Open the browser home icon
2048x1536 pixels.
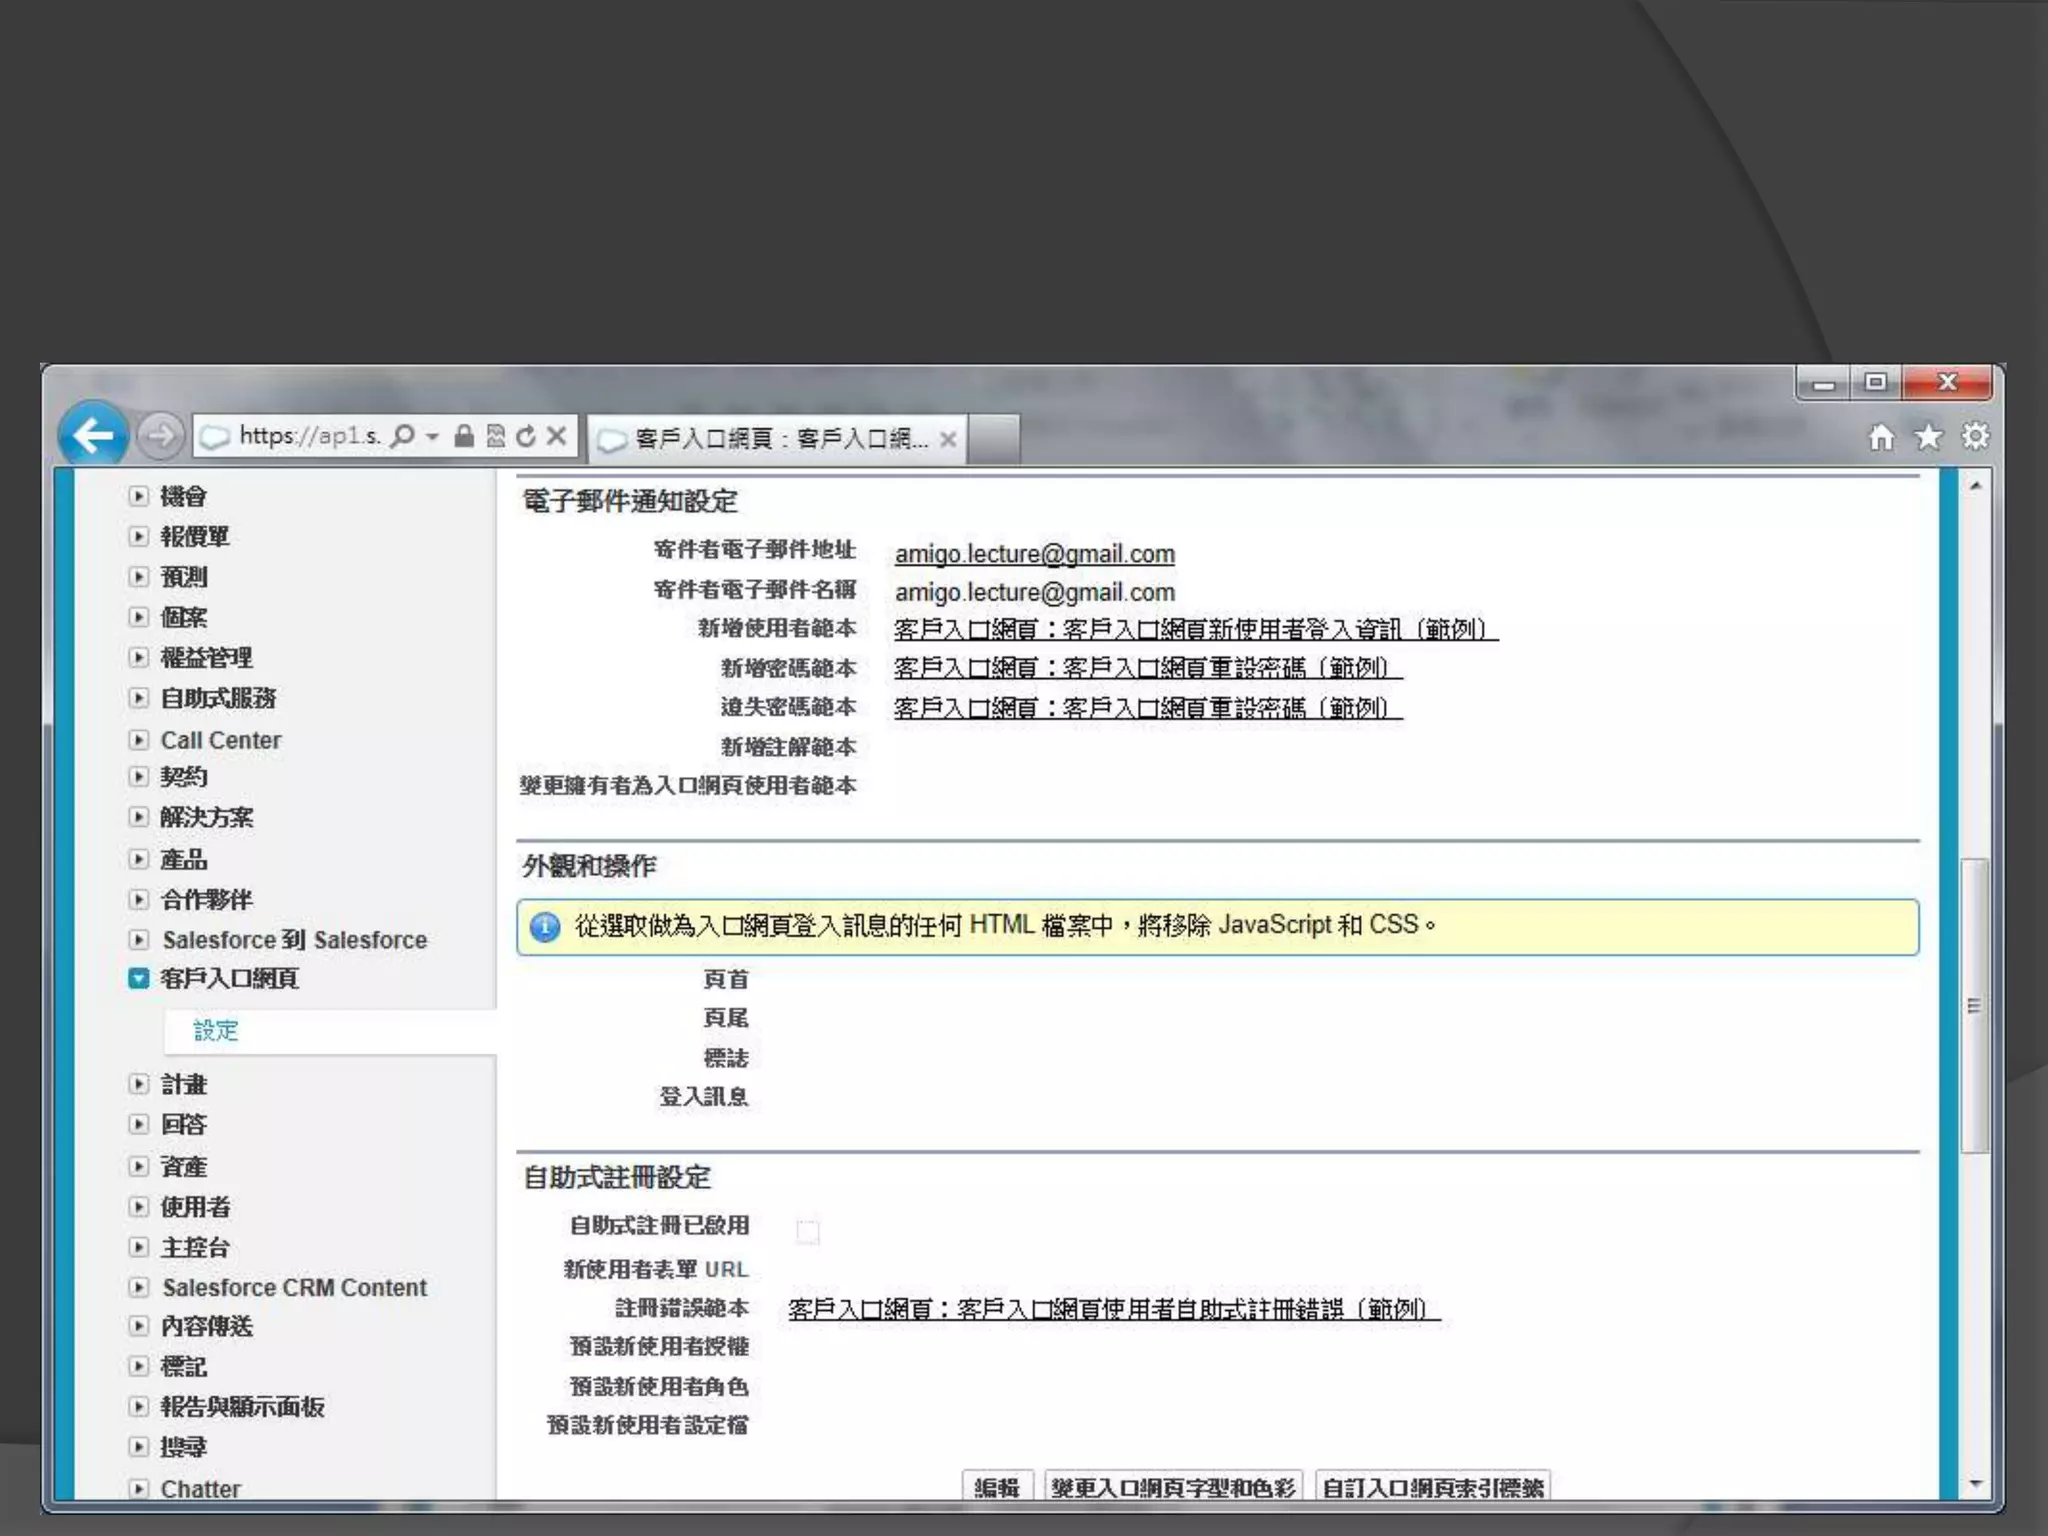(1881, 437)
